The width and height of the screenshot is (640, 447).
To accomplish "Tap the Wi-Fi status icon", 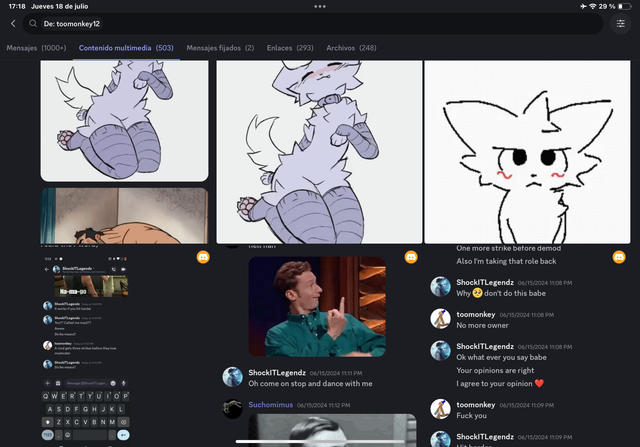I will pos(593,7).
